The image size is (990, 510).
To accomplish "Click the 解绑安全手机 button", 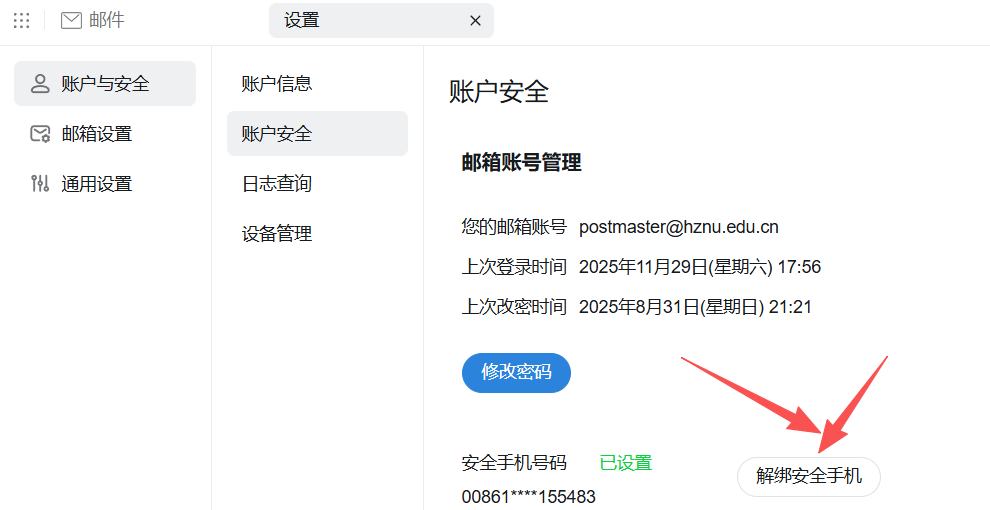I will (x=808, y=476).
